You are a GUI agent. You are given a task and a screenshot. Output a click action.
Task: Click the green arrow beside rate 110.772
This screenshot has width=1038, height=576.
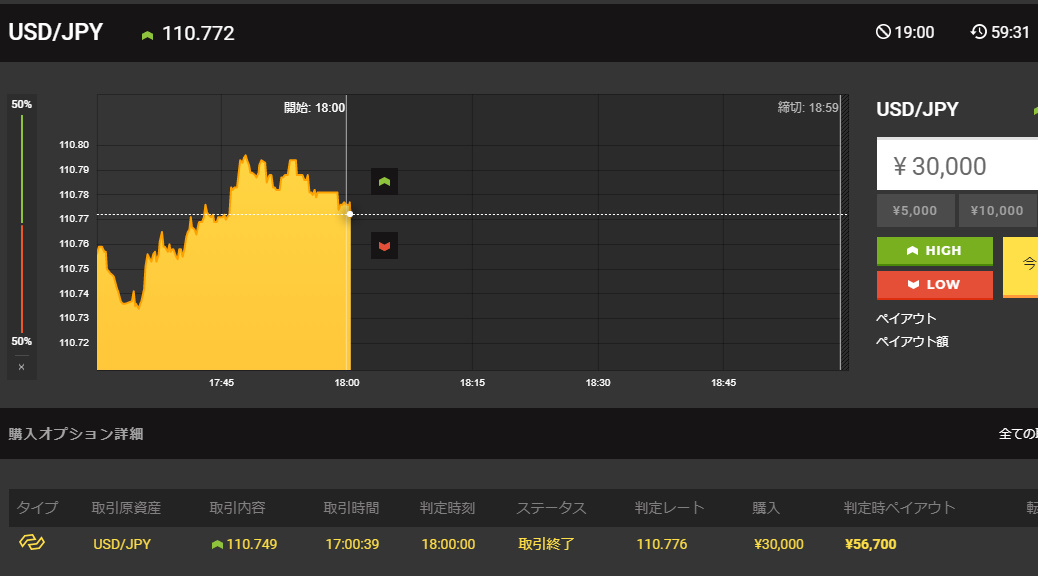(147, 35)
